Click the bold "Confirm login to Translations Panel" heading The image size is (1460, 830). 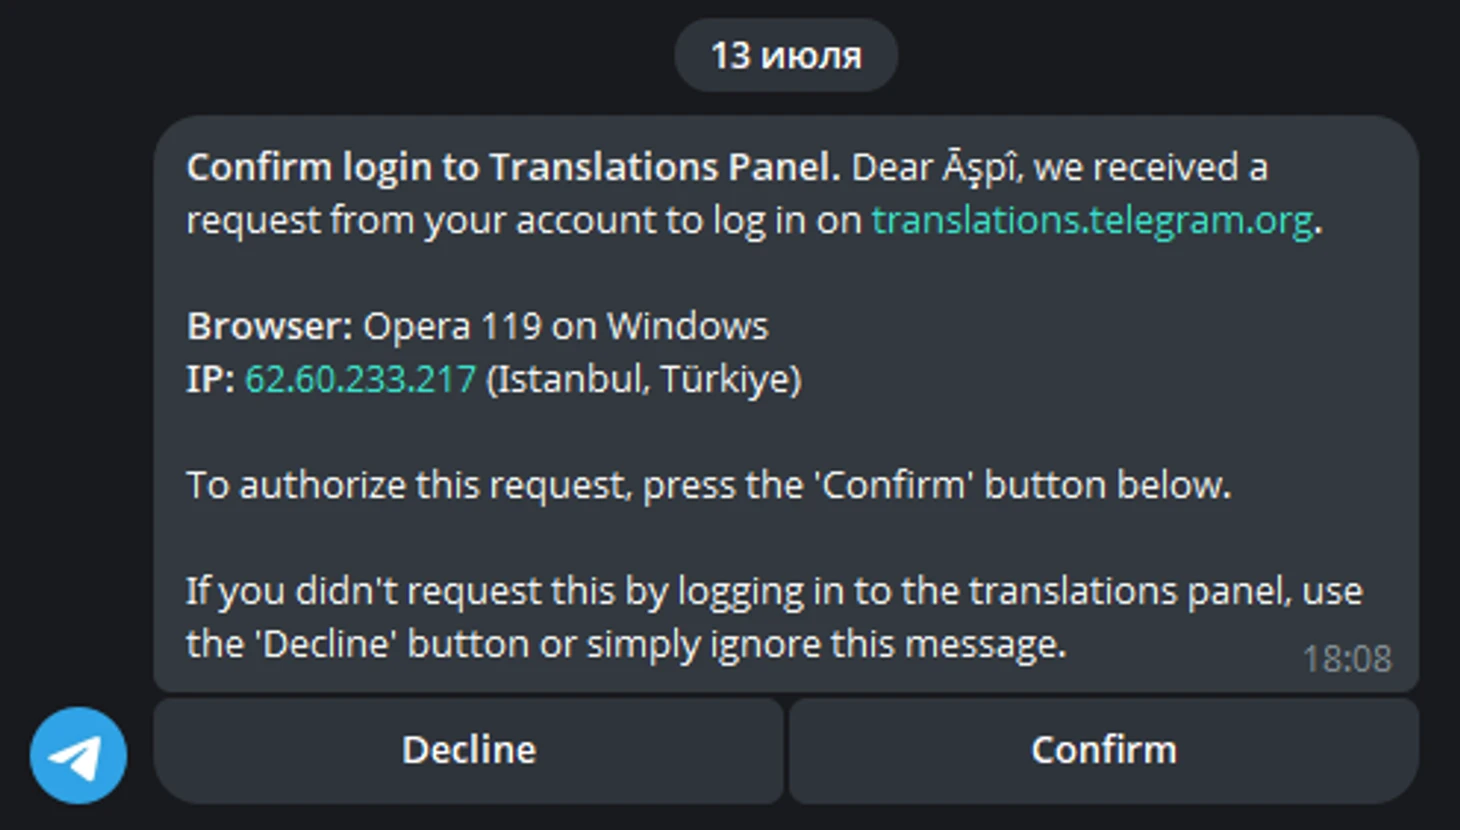pyautogui.click(x=512, y=168)
